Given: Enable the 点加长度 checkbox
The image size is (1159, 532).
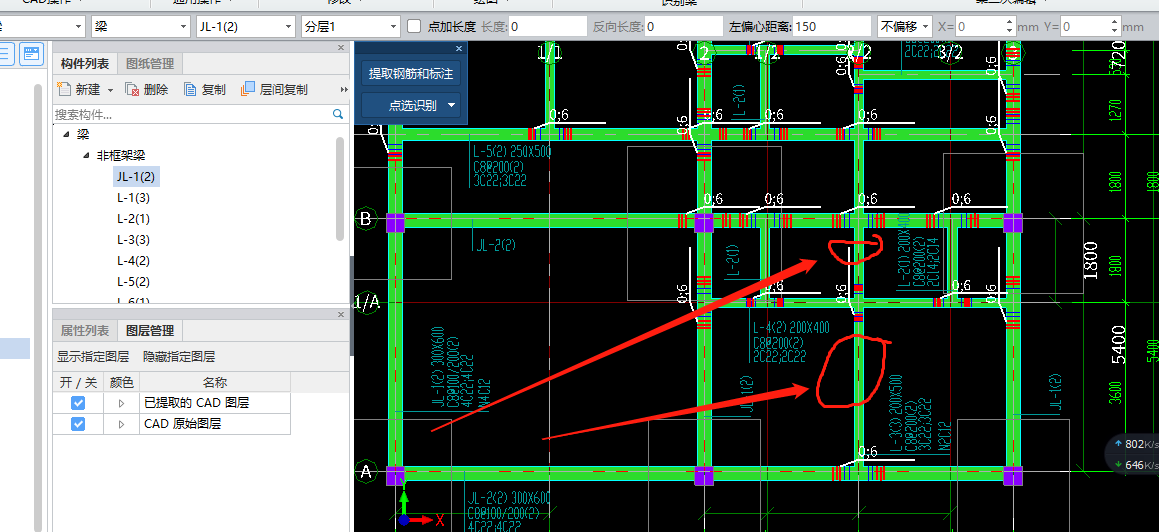Looking at the screenshot, I should [x=415, y=27].
